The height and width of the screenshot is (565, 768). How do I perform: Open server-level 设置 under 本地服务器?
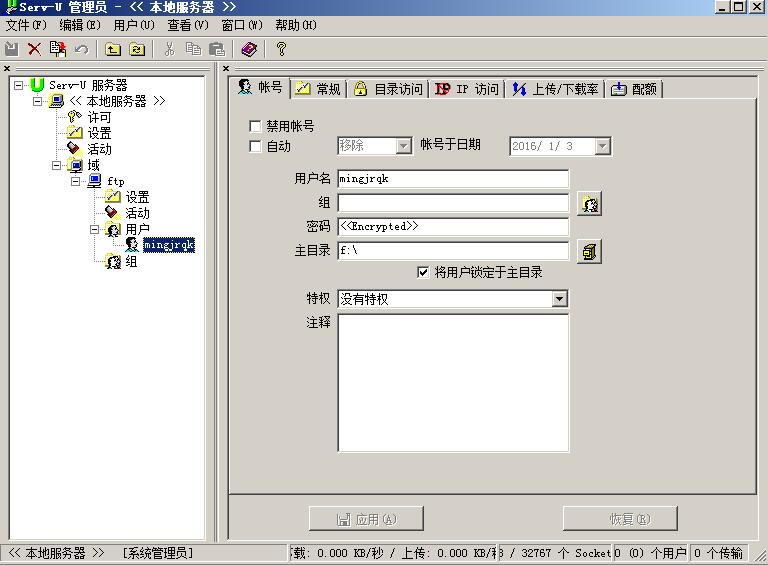coord(99,133)
